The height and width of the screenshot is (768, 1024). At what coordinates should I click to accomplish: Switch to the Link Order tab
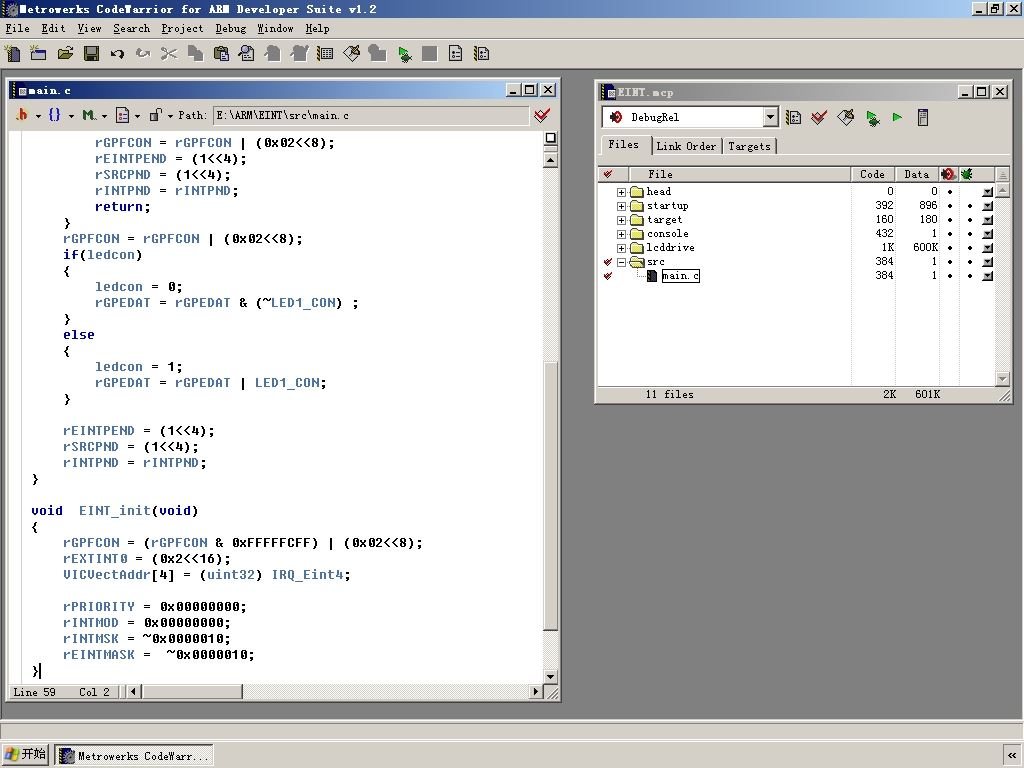(x=686, y=146)
